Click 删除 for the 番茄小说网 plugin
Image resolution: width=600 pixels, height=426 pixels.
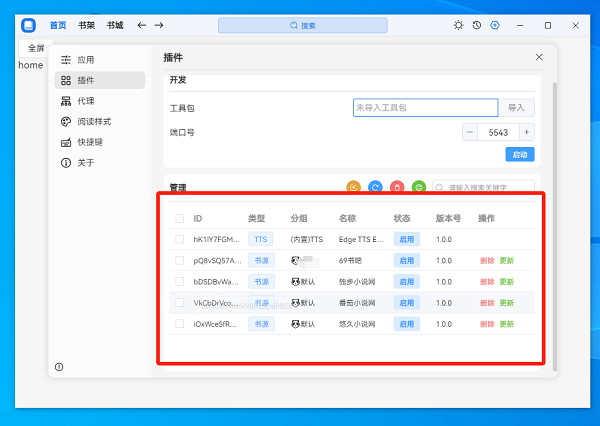[x=487, y=303]
